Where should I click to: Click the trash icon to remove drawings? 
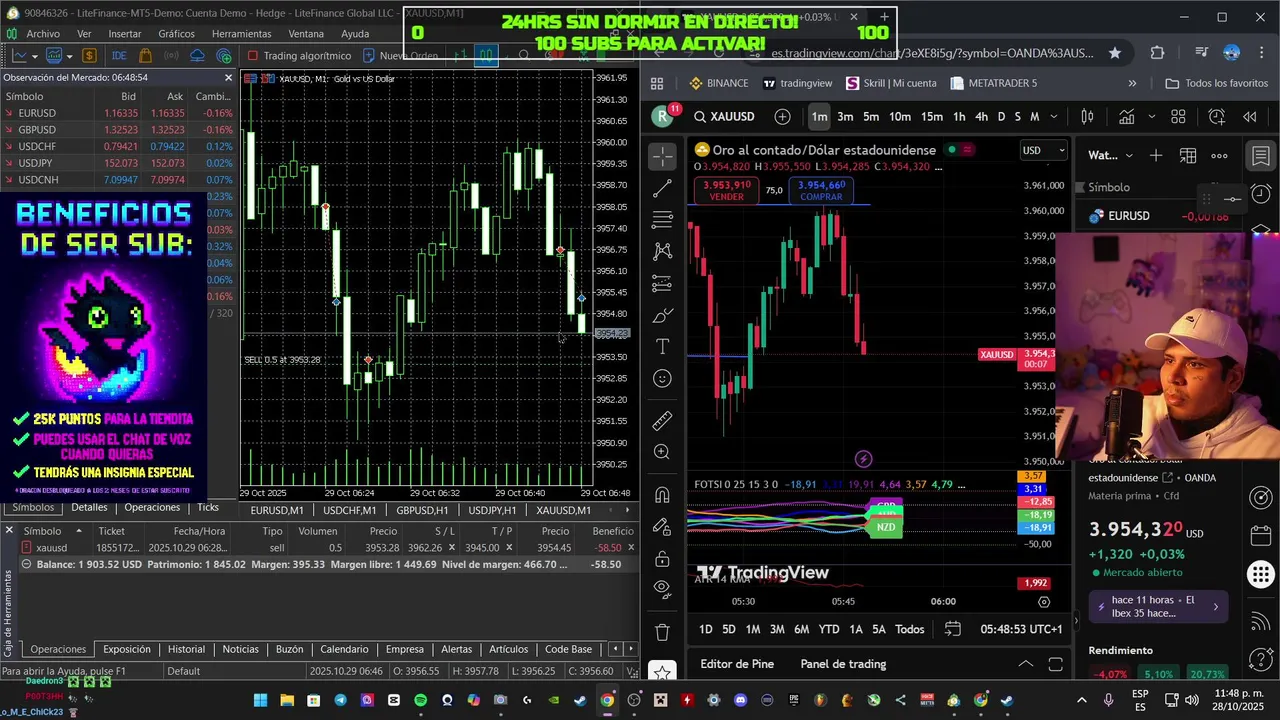[x=662, y=632]
